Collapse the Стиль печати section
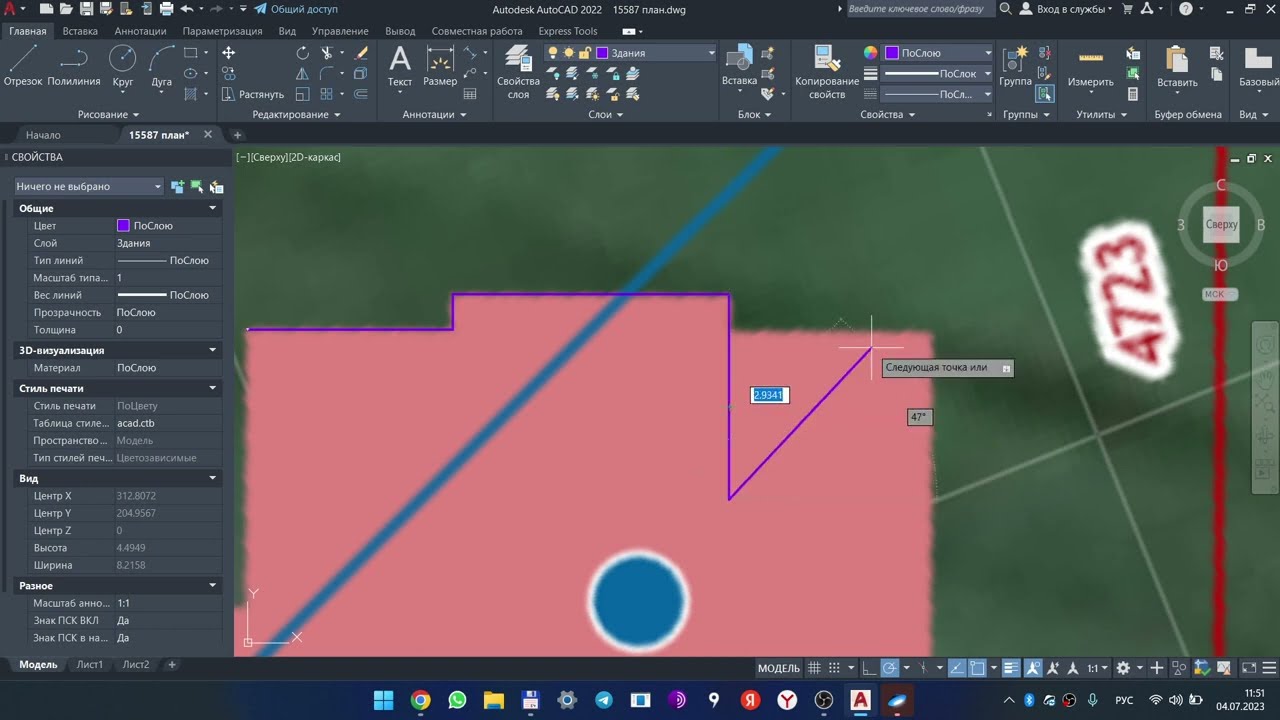Viewport: 1280px width, 720px height. (212, 388)
